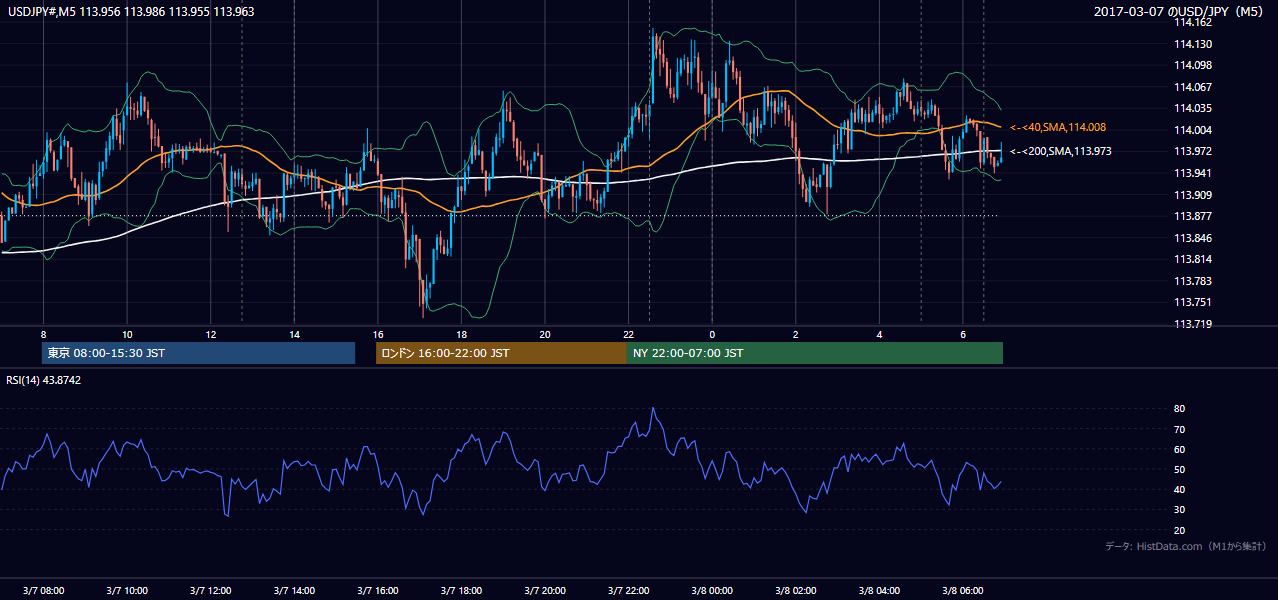The width and height of the screenshot is (1278, 600).
Task: Click hour tick 14 under the price chart
Action: click(x=294, y=334)
